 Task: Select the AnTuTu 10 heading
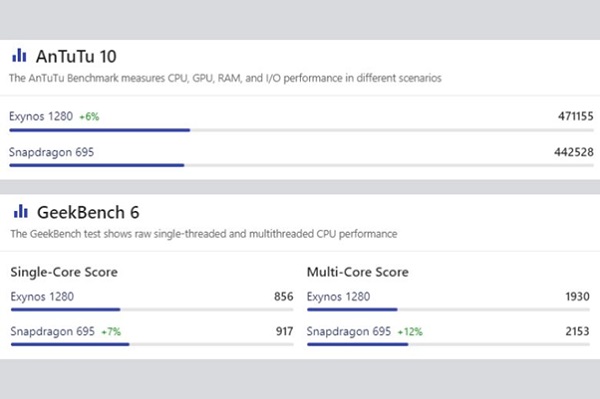tap(76, 57)
